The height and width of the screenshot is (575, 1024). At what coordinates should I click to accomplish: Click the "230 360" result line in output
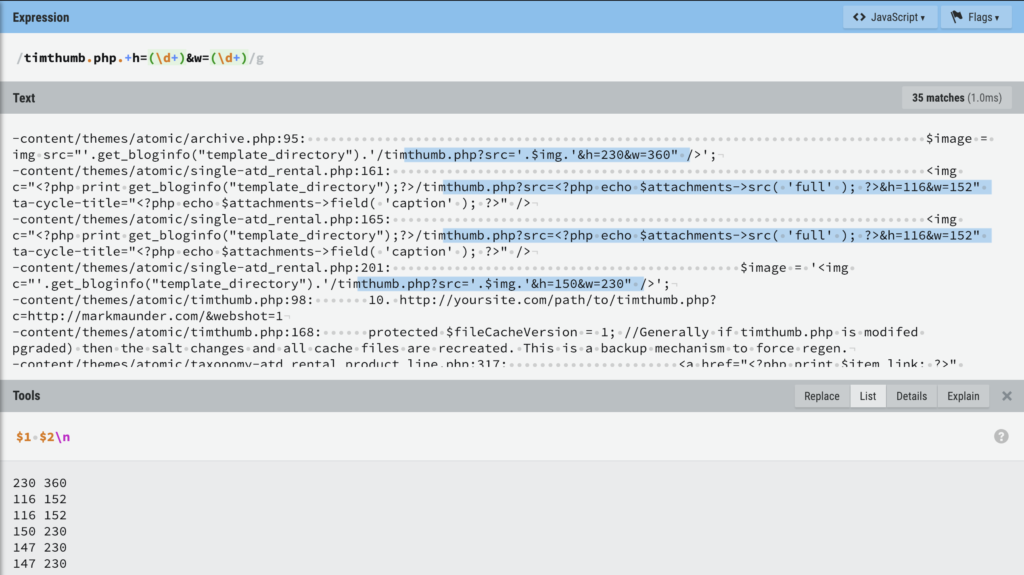(x=39, y=483)
